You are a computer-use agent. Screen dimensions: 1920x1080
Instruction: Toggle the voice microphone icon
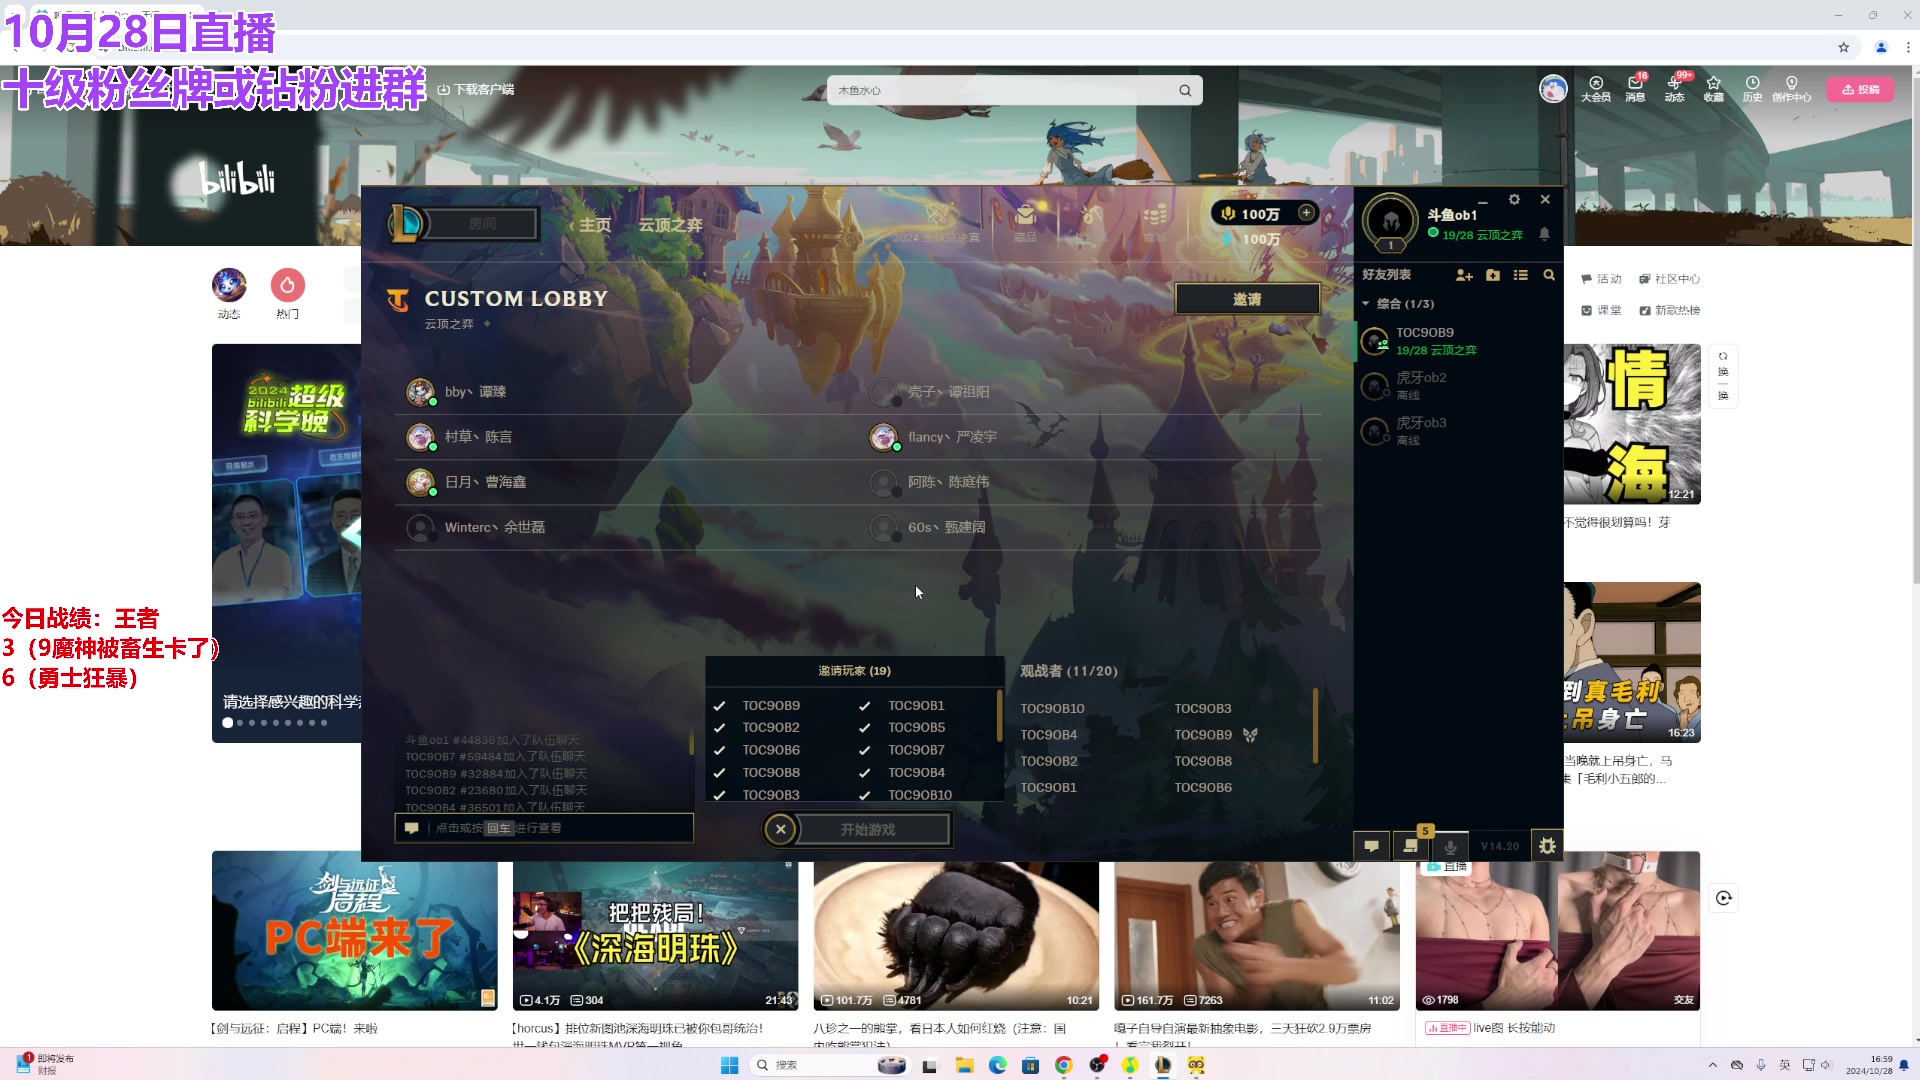coord(1450,846)
